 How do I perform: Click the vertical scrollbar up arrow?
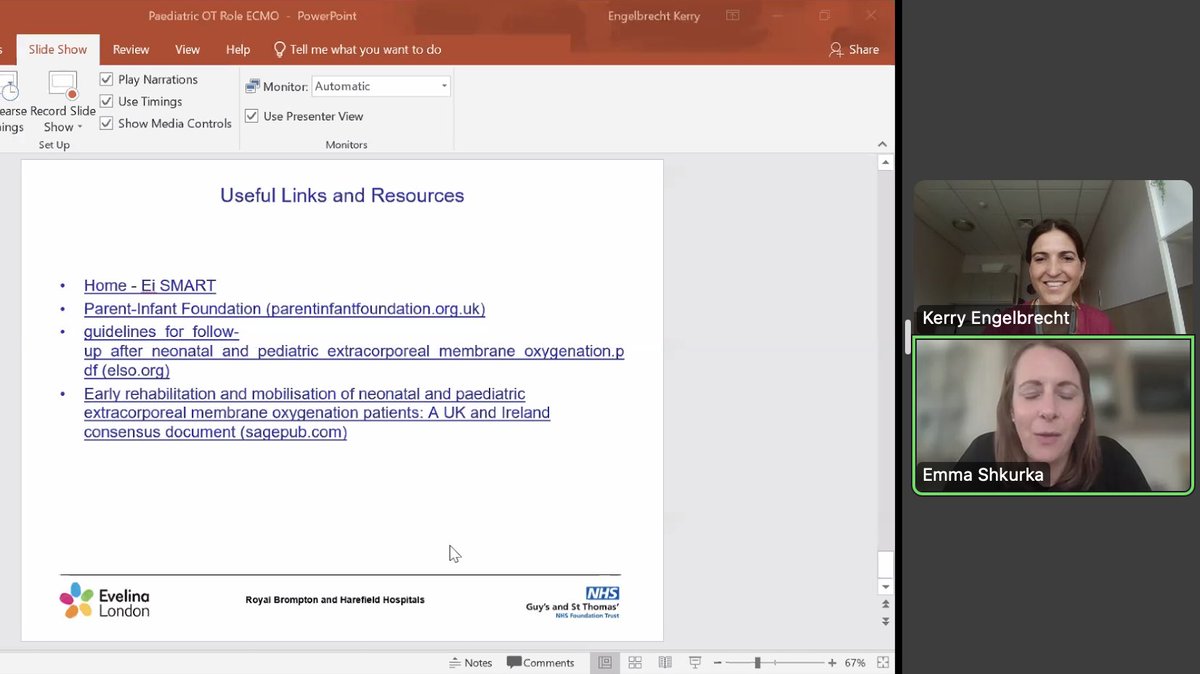click(885, 162)
